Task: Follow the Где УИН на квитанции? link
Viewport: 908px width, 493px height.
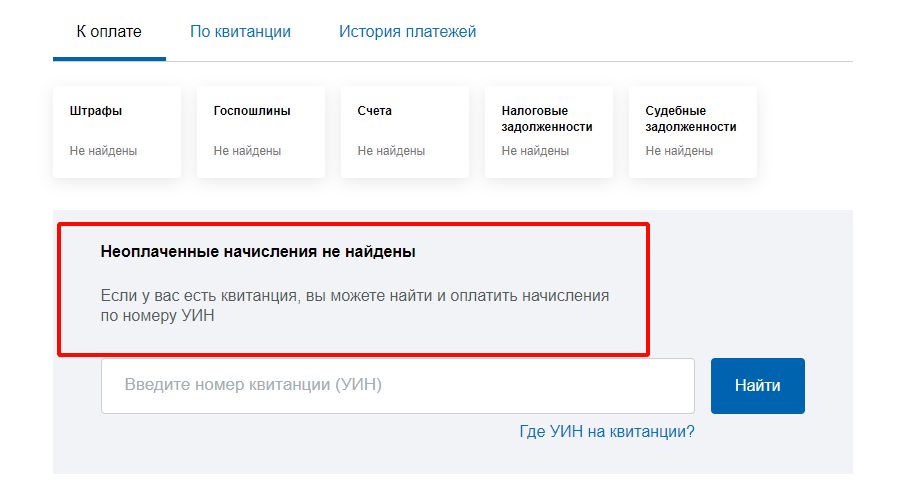Action: [x=606, y=432]
